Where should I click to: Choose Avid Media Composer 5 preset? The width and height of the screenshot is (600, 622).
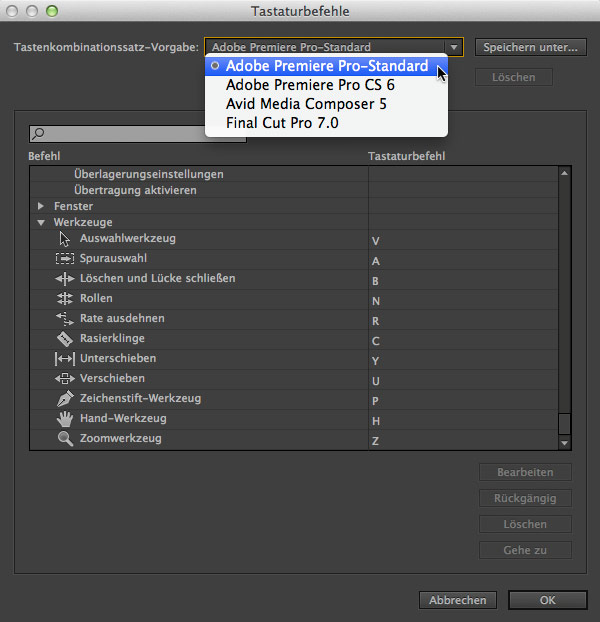pos(306,104)
